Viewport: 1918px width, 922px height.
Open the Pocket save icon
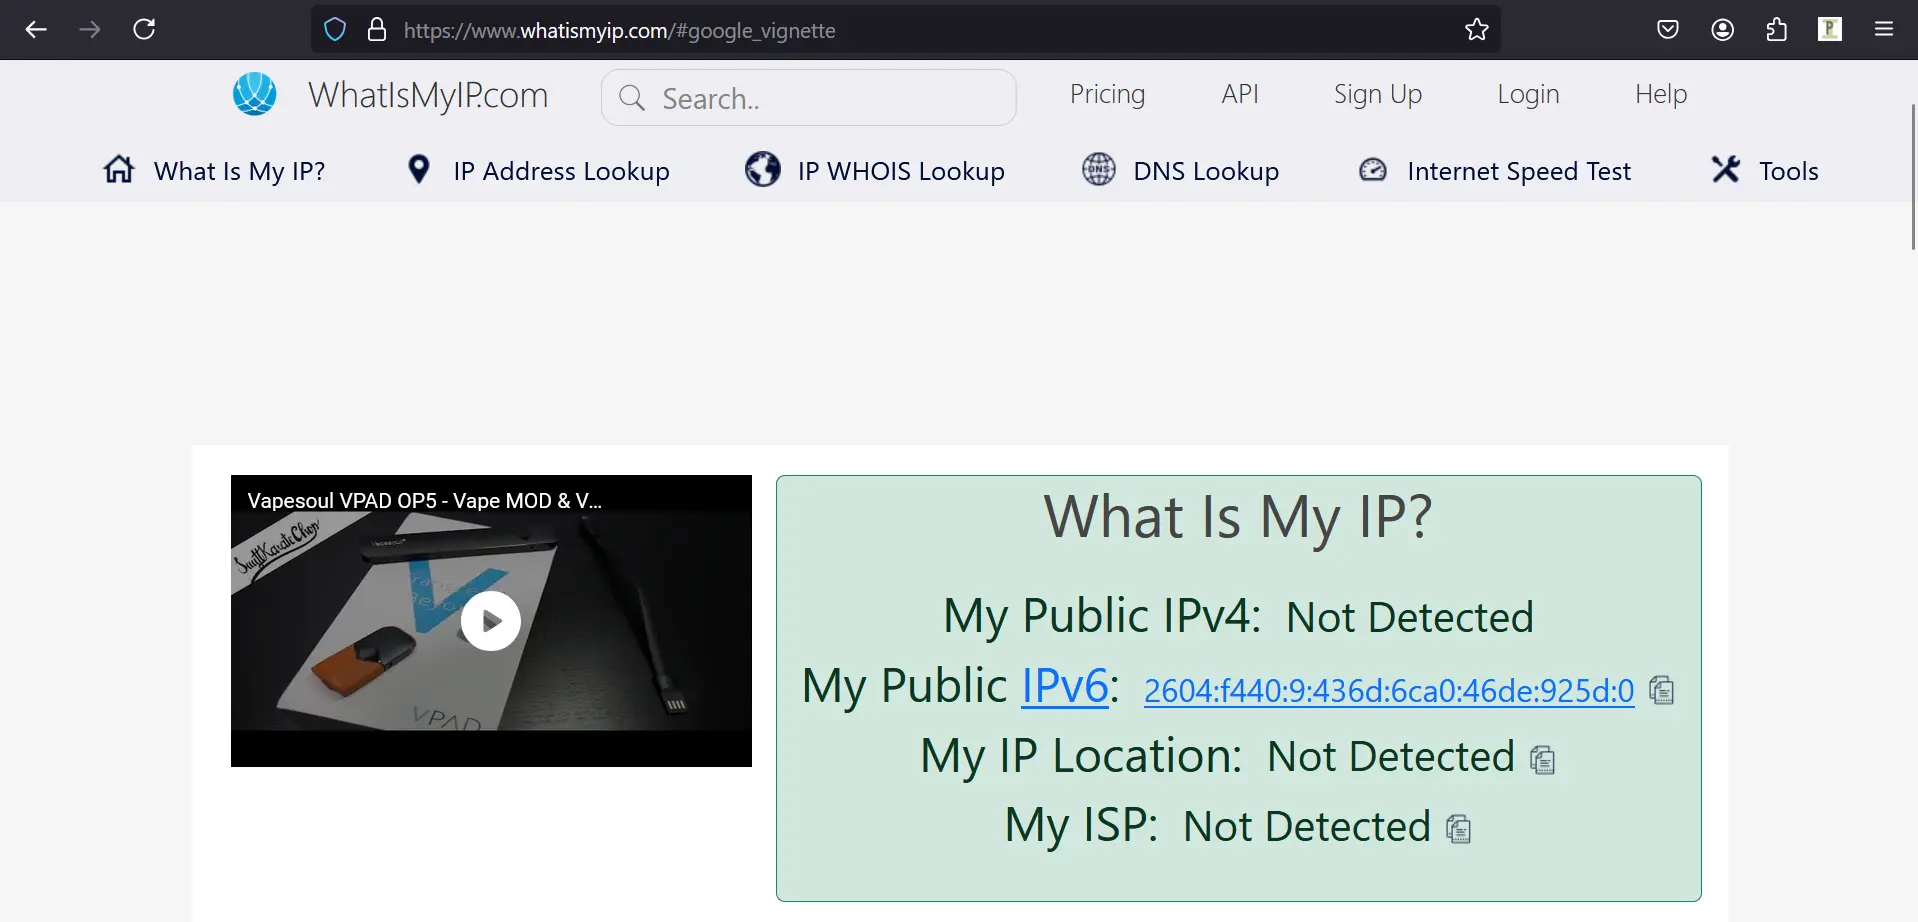coord(1668,30)
